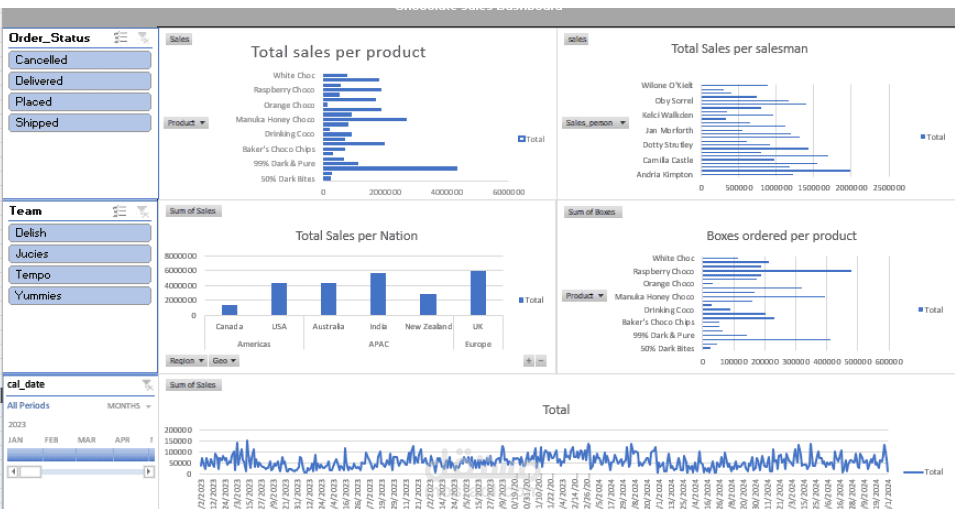
Task: Select the Total legend on salesman chart
Action: [932, 137]
